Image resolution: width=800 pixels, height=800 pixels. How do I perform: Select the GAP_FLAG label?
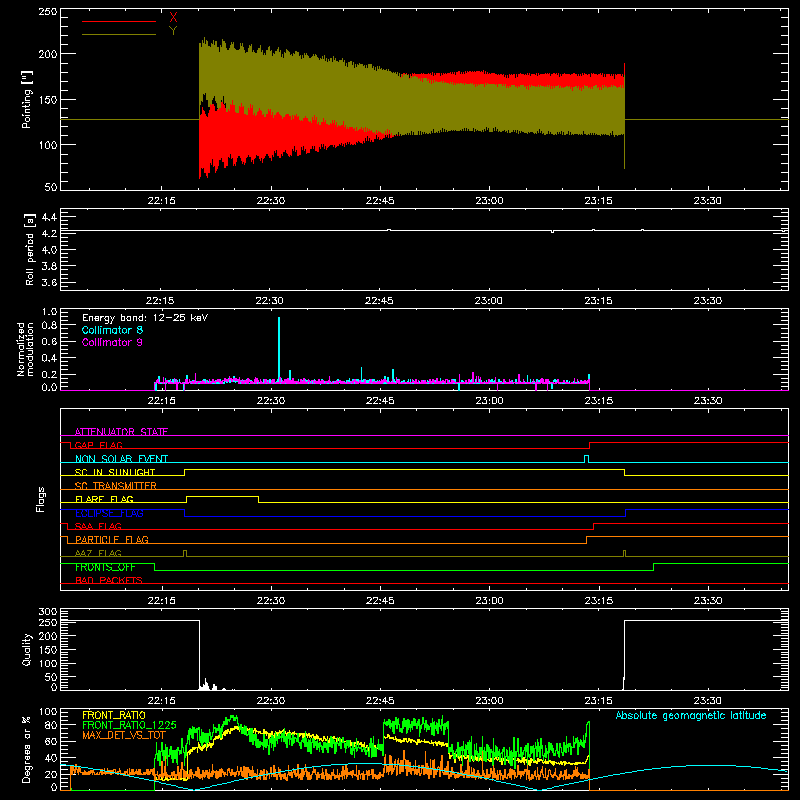tap(98, 445)
